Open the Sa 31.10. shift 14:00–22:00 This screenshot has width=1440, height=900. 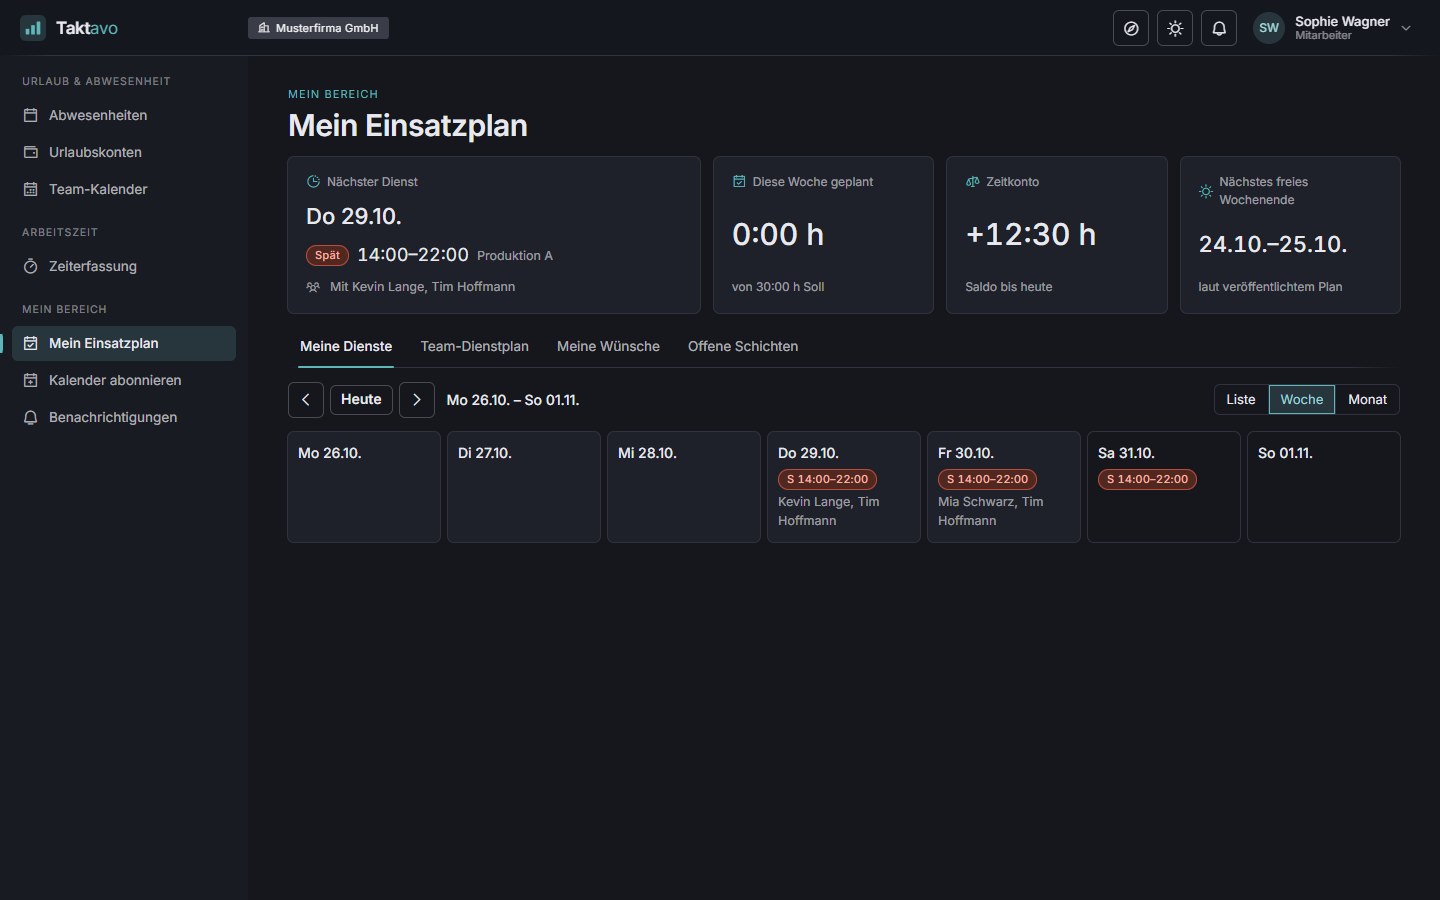click(1148, 480)
